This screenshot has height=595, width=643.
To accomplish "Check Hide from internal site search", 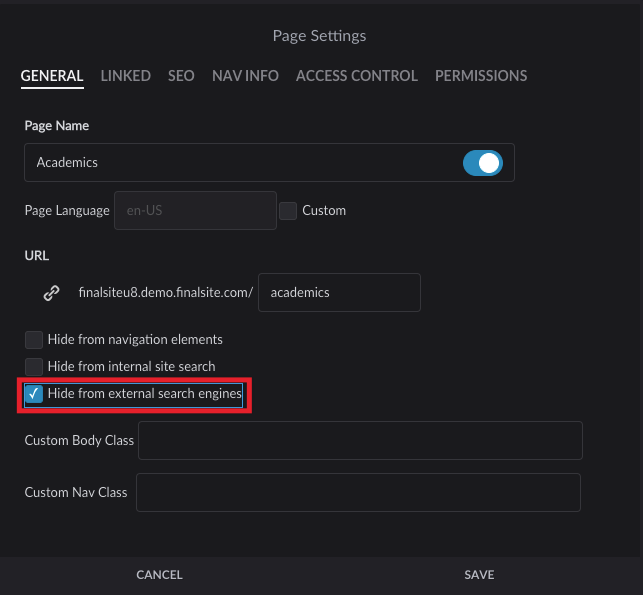I will (x=34, y=367).
